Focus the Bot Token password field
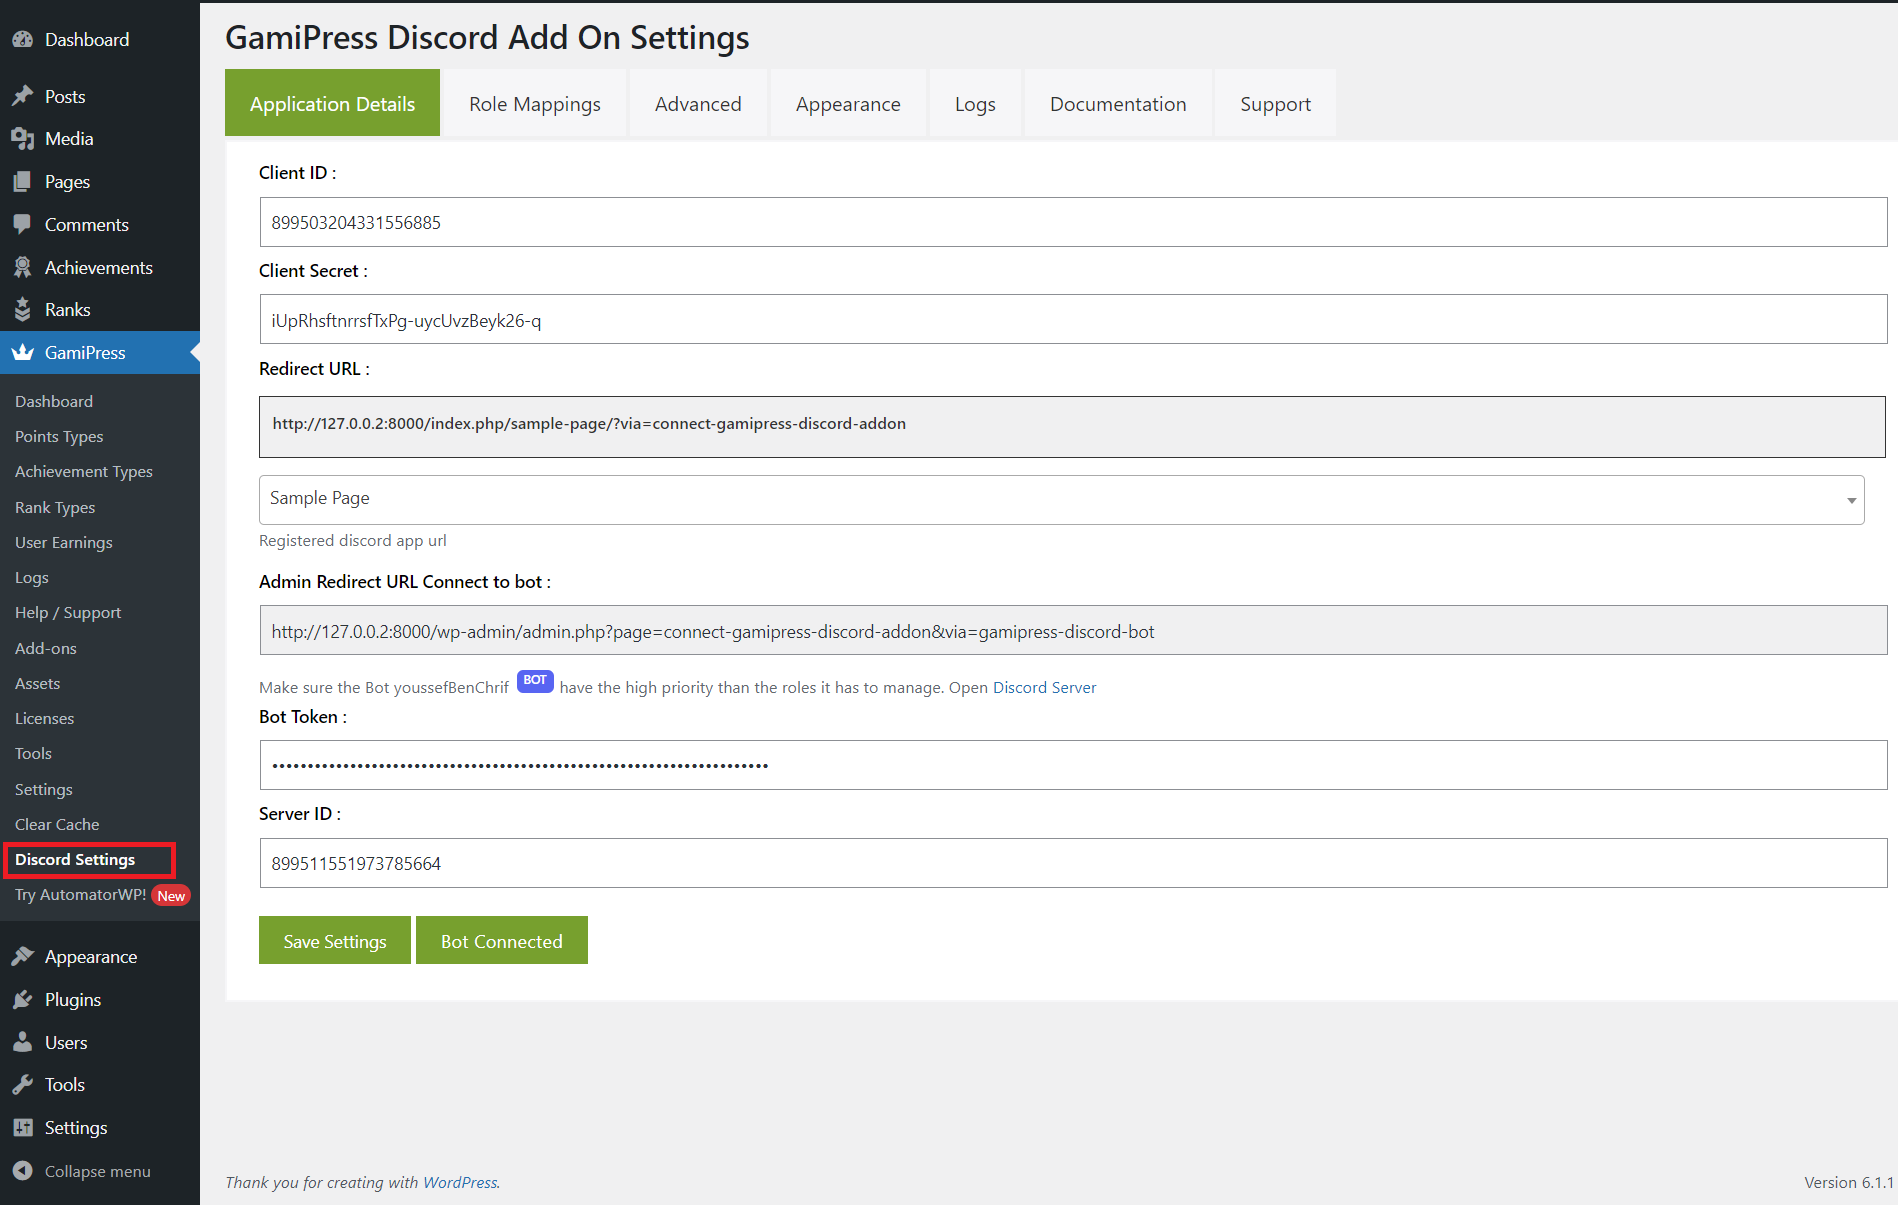Viewport: 1898px width, 1205px height. (1073, 765)
